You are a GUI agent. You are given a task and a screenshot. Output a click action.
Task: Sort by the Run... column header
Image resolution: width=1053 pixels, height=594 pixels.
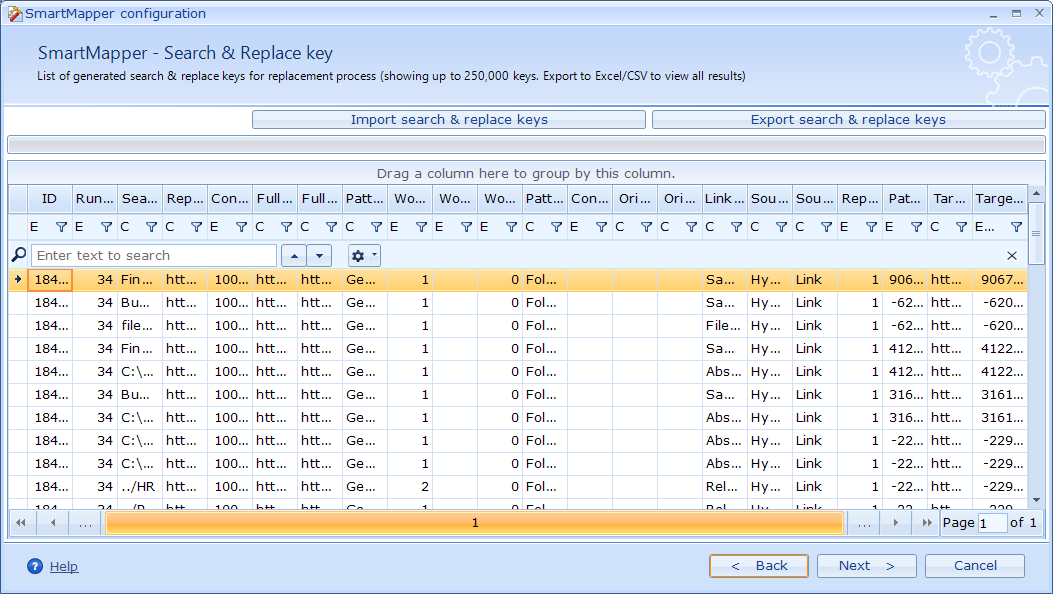pyautogui.click(x=95, y=199)
